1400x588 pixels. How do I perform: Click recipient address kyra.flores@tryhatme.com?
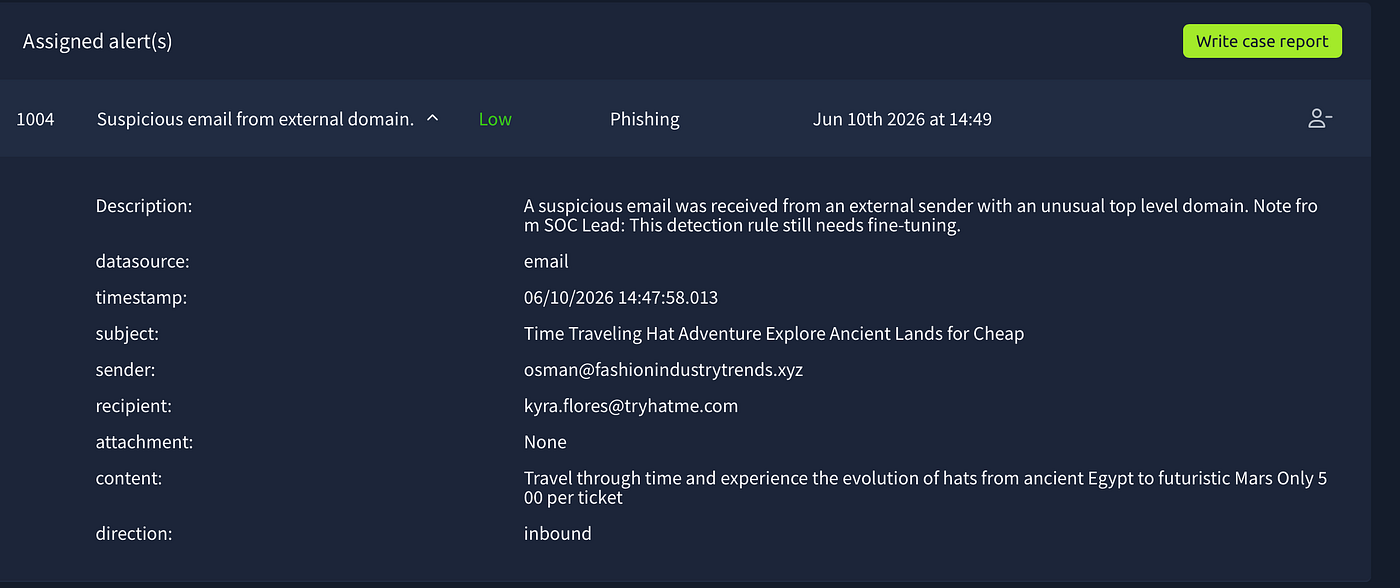[631, 406]
